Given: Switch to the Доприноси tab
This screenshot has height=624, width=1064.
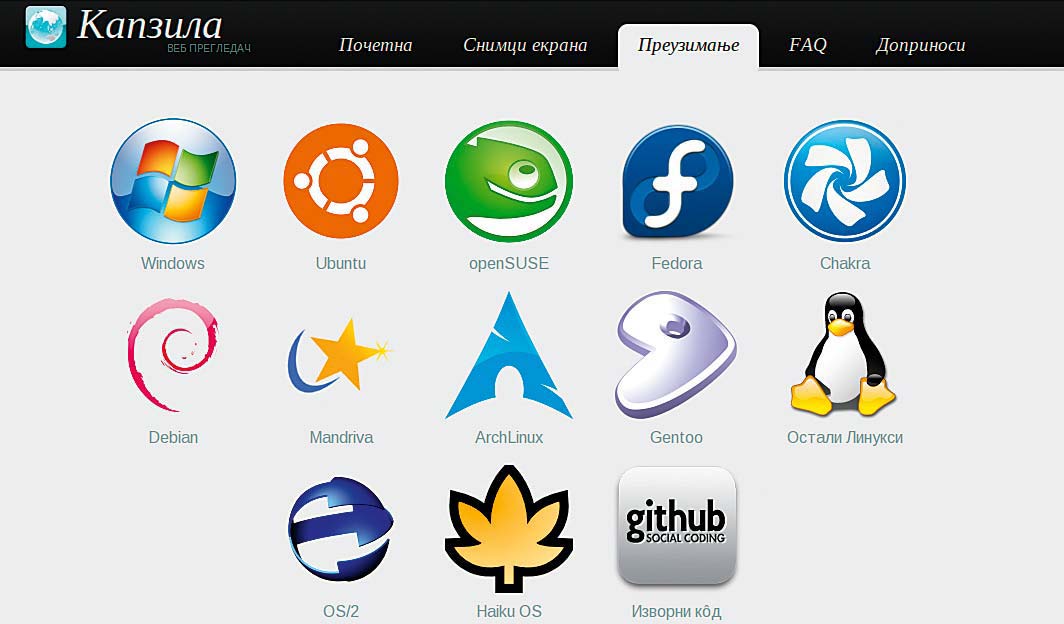Looking at the screenshot, I should (x=920, y=45).
